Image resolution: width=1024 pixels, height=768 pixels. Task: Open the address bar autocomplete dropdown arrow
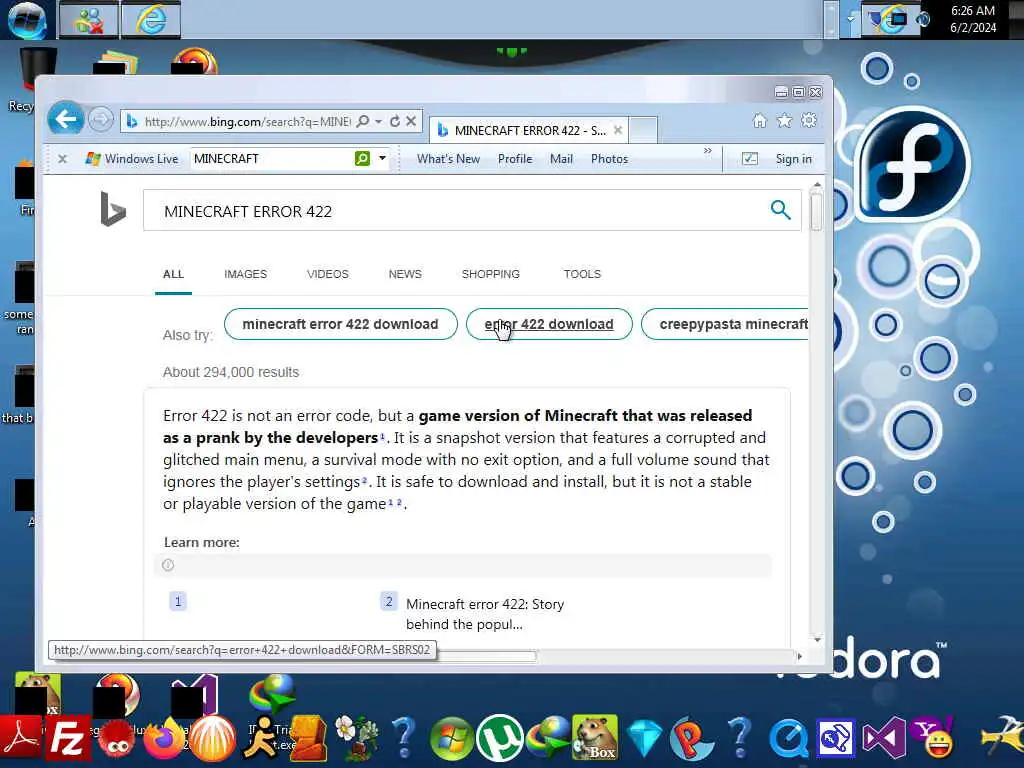click(x=379, y=121)
